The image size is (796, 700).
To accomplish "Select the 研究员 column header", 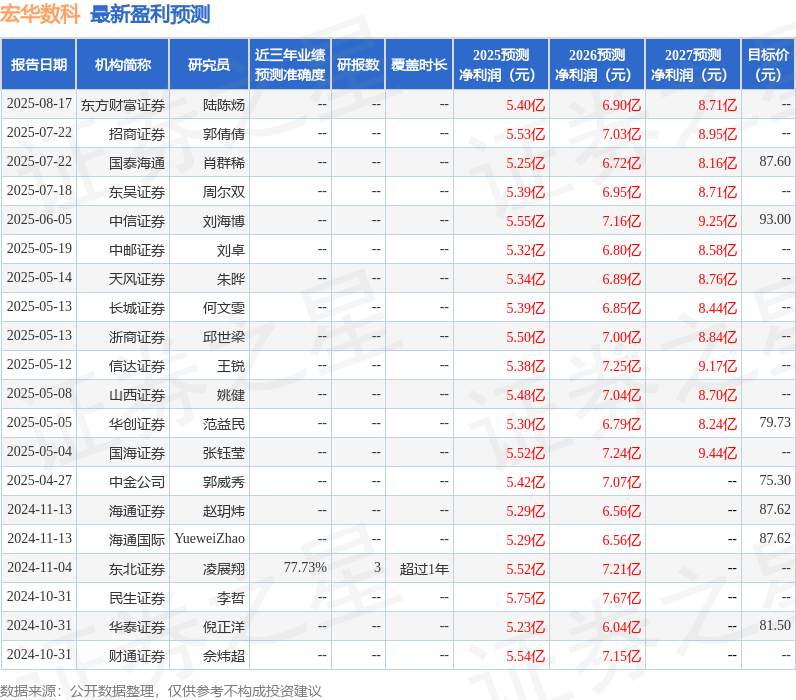I will tap(209, 64).
